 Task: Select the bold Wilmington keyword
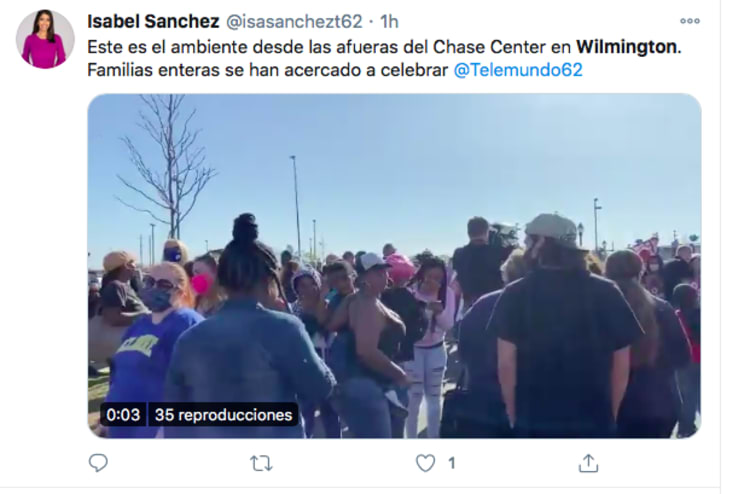627,47
